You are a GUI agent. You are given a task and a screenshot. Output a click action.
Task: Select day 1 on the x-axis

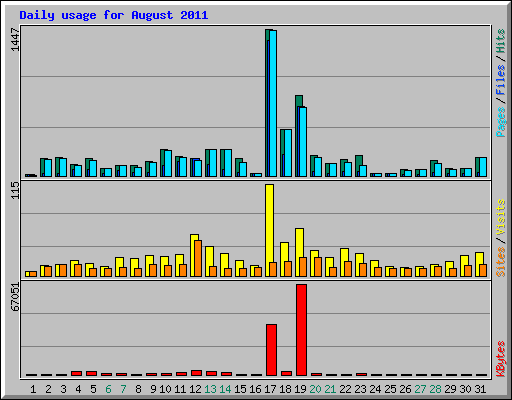coord(33,389)
